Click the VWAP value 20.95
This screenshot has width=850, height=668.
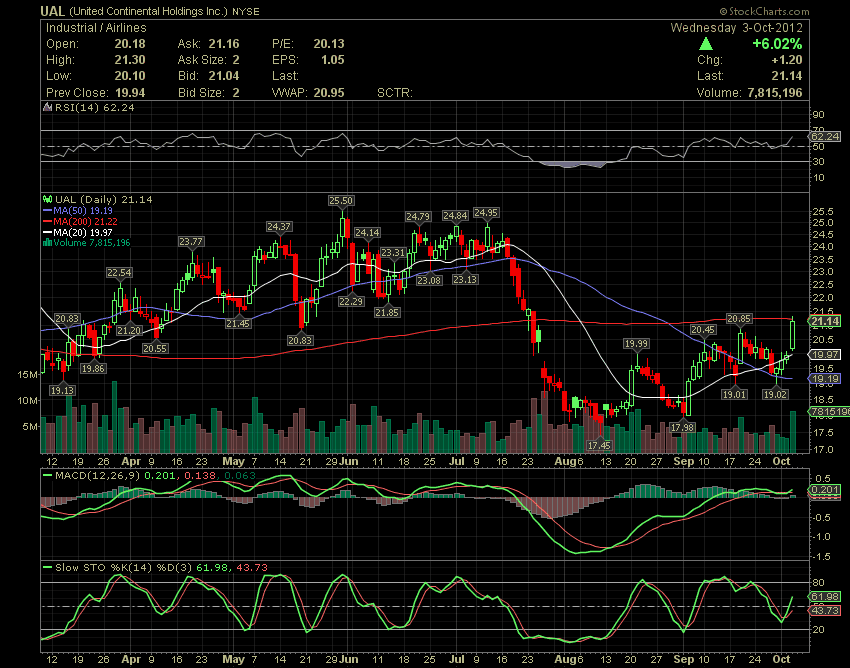[x=329, y=93]
